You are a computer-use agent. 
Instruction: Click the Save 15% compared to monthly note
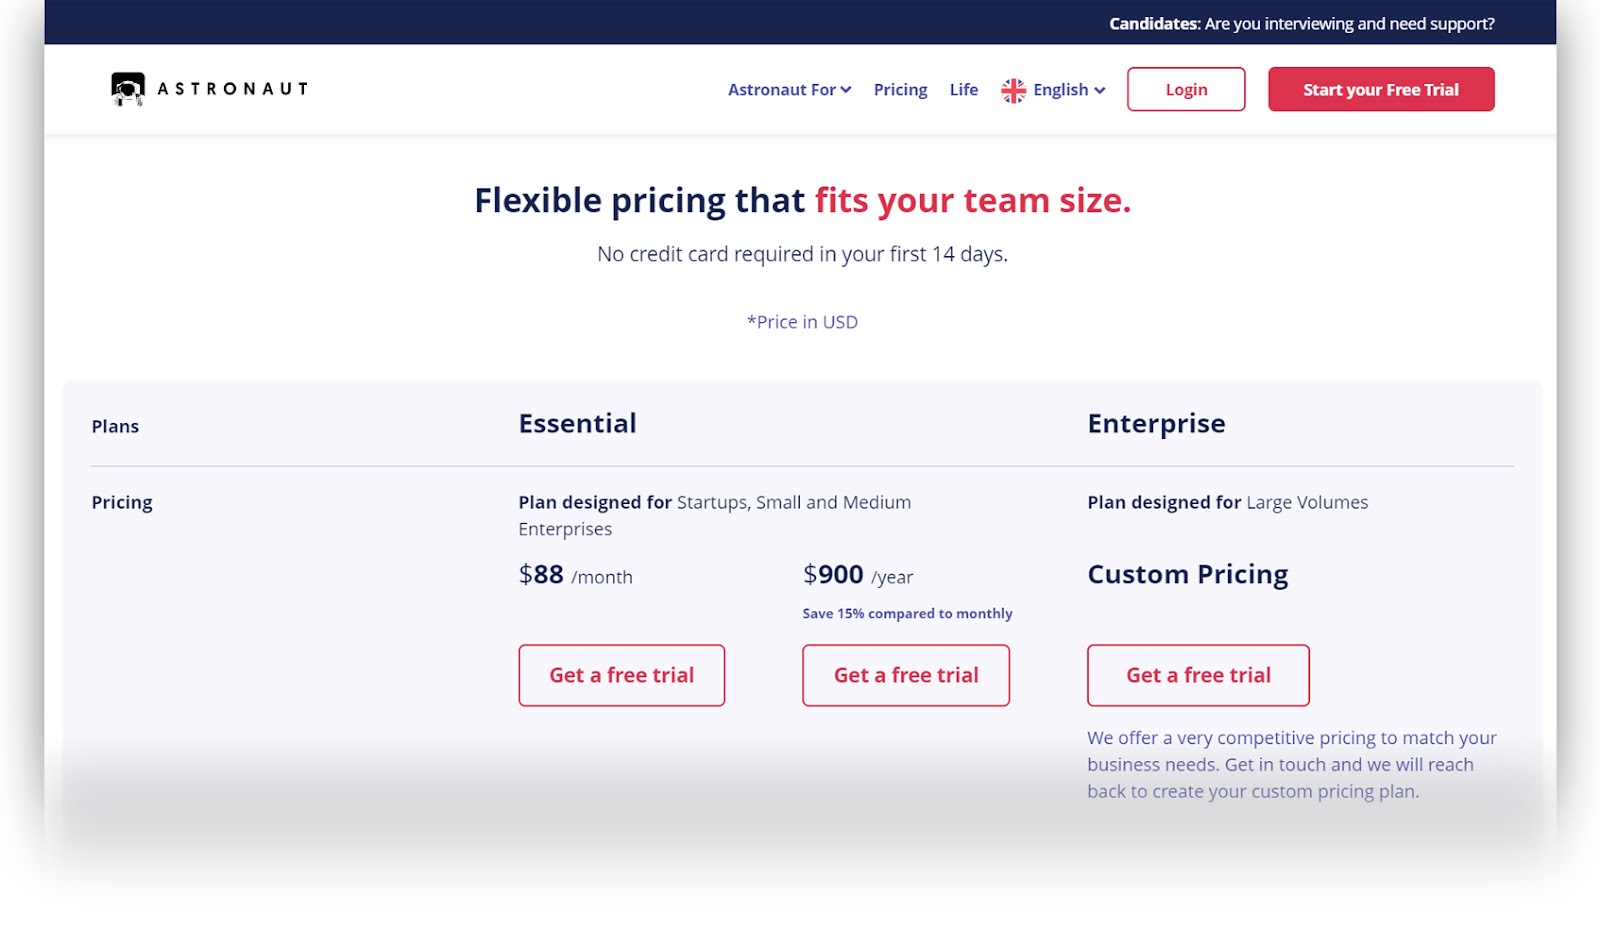point(907,613)
